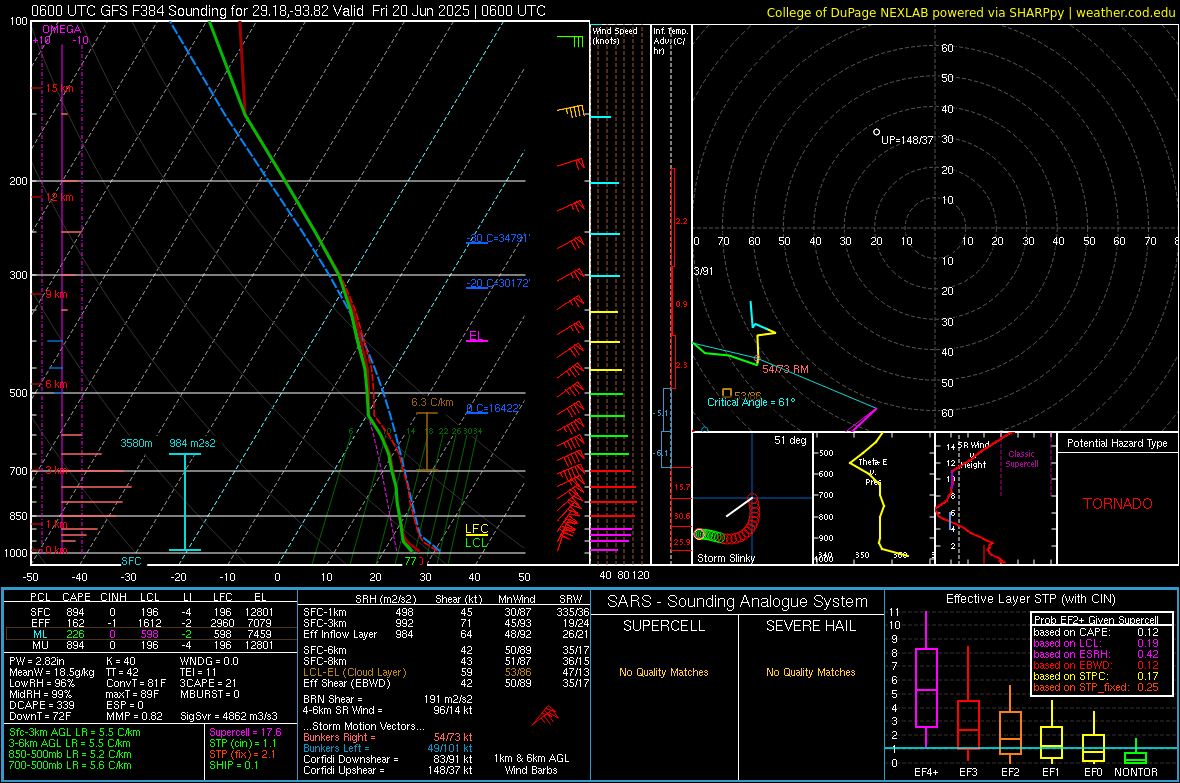Click the Bunkers Left = 49/101 kt line
Screen dimensions: 1180x783
pos(388,748)
